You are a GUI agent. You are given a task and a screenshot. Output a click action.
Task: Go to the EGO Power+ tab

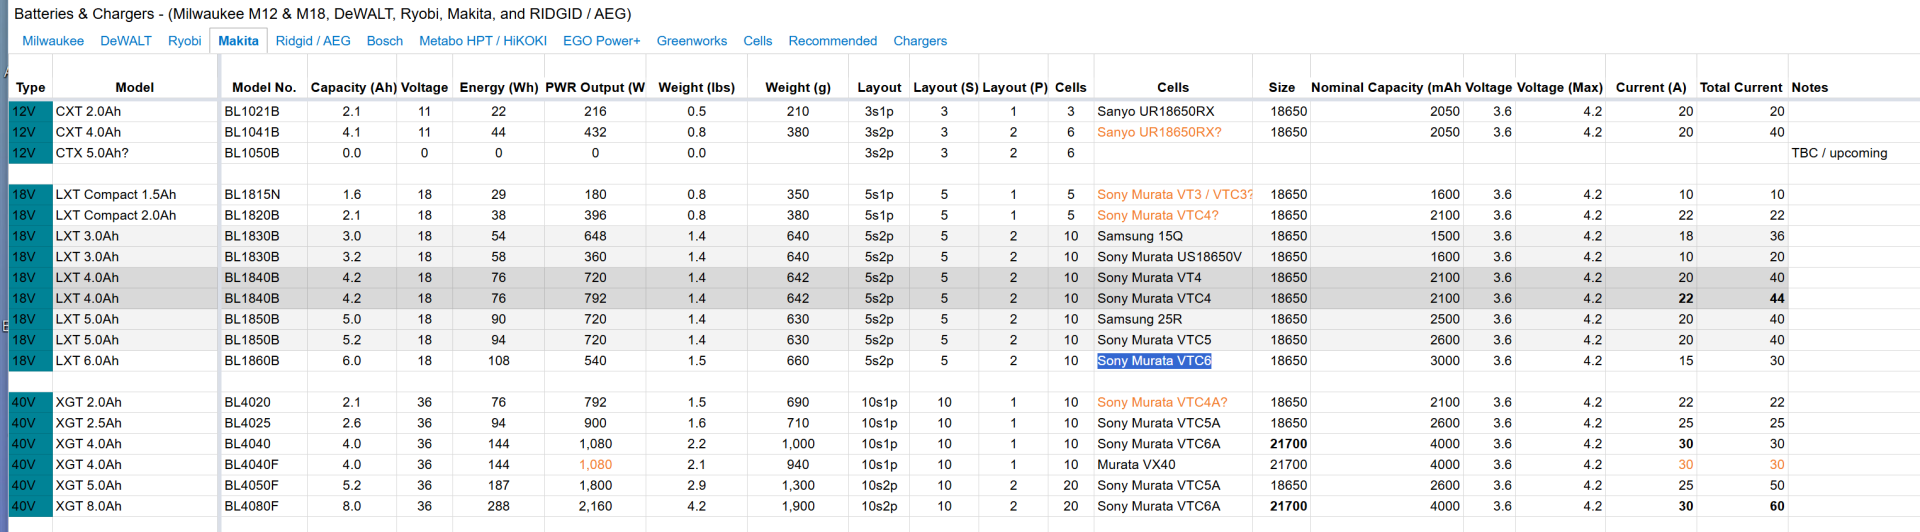point(601,41)
